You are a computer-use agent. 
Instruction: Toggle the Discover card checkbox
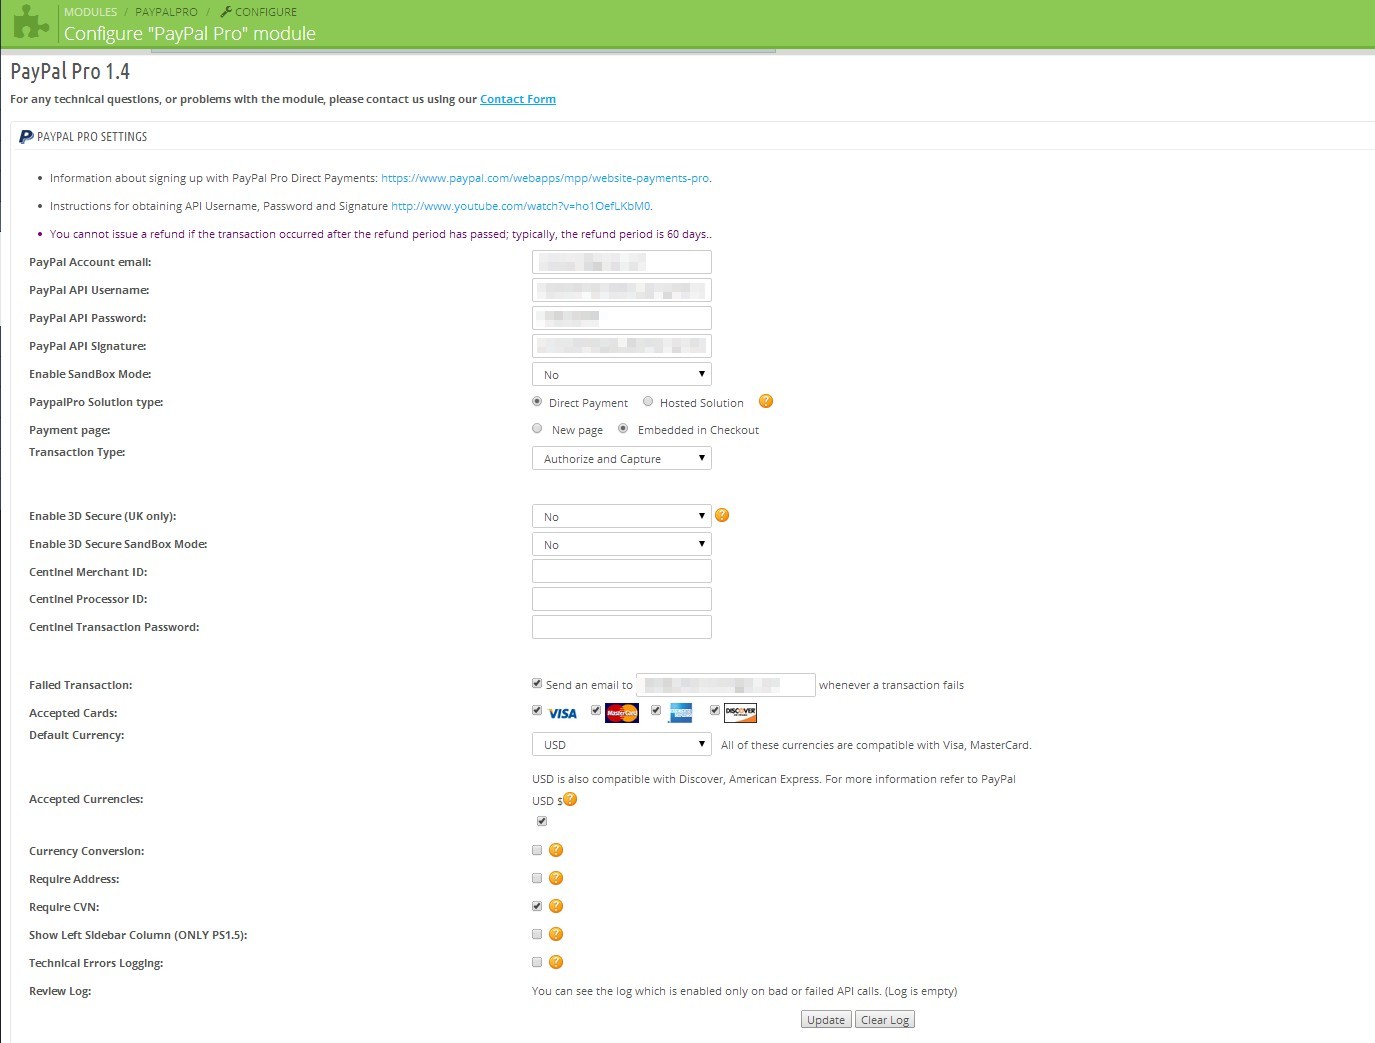(x=715, y=710)
